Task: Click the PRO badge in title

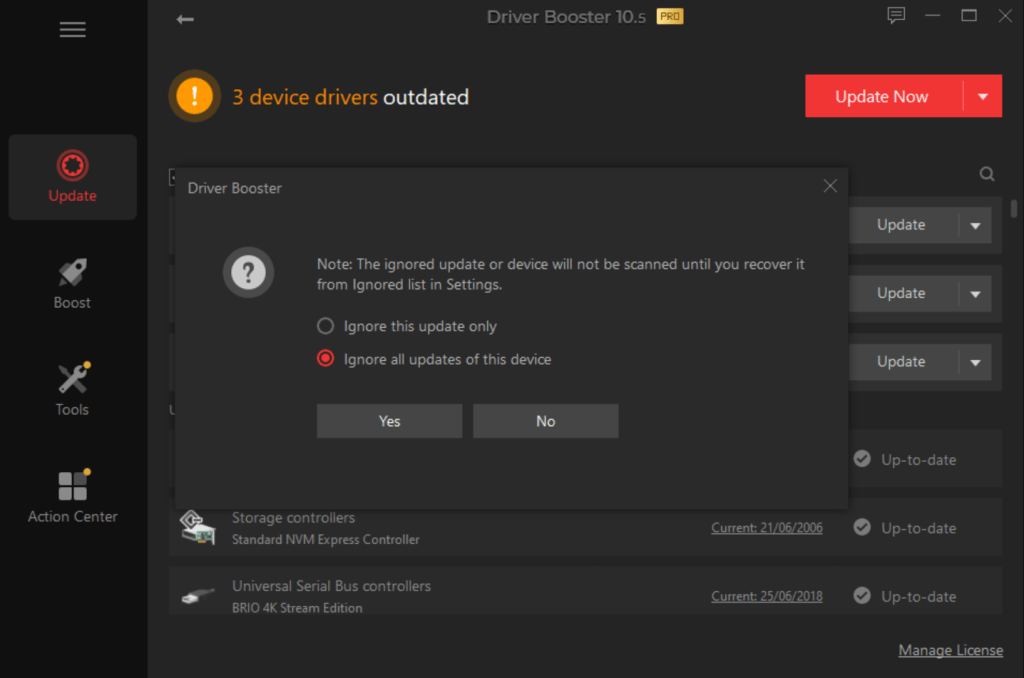Action: (669, 16)
